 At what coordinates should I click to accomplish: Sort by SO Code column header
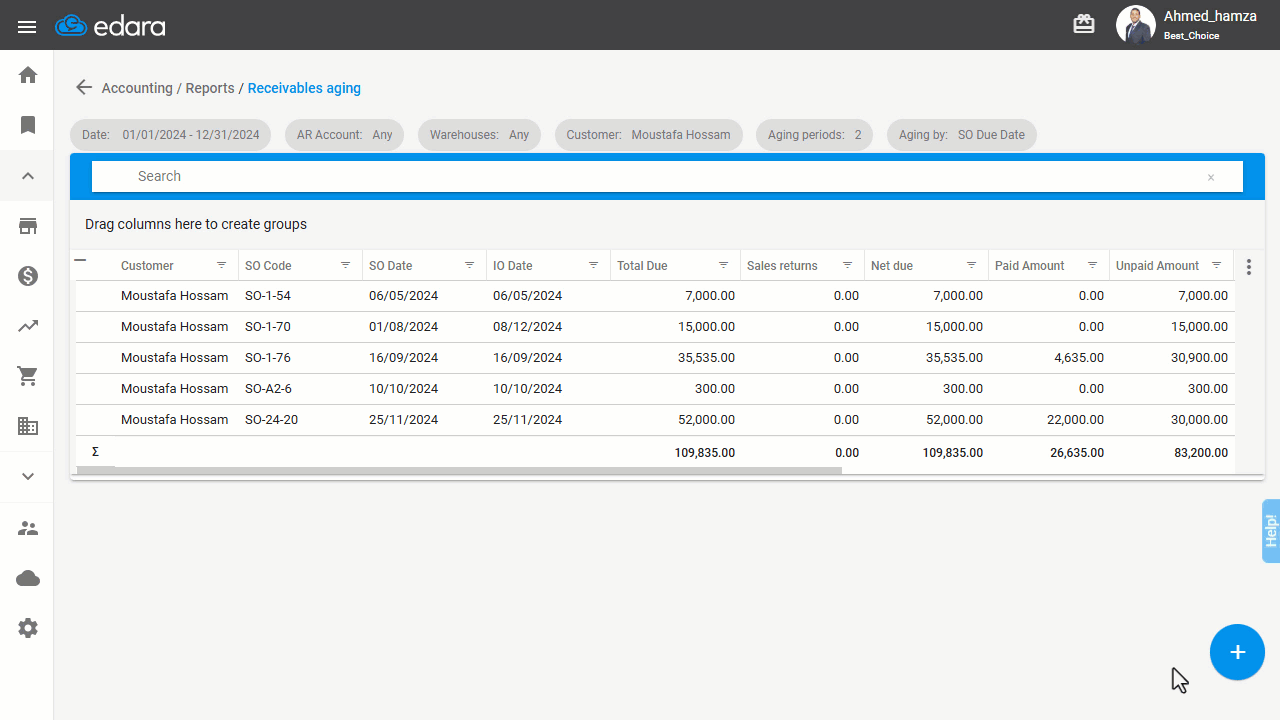(x=268, y=266)
